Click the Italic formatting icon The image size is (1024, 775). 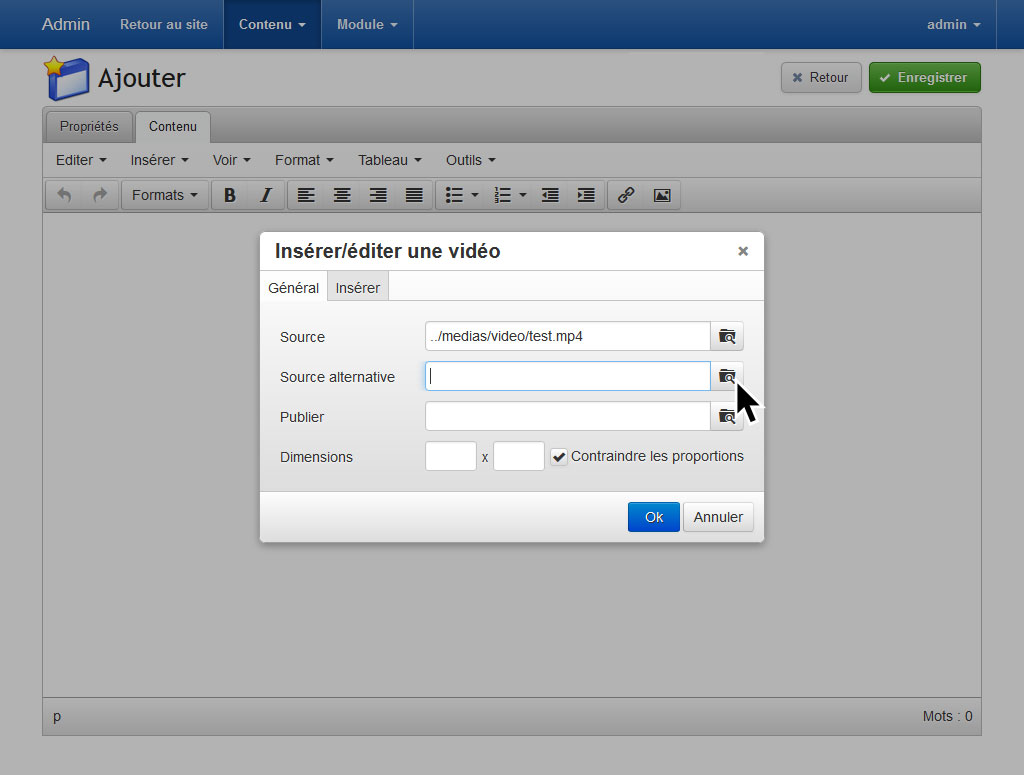coord(266,195)
